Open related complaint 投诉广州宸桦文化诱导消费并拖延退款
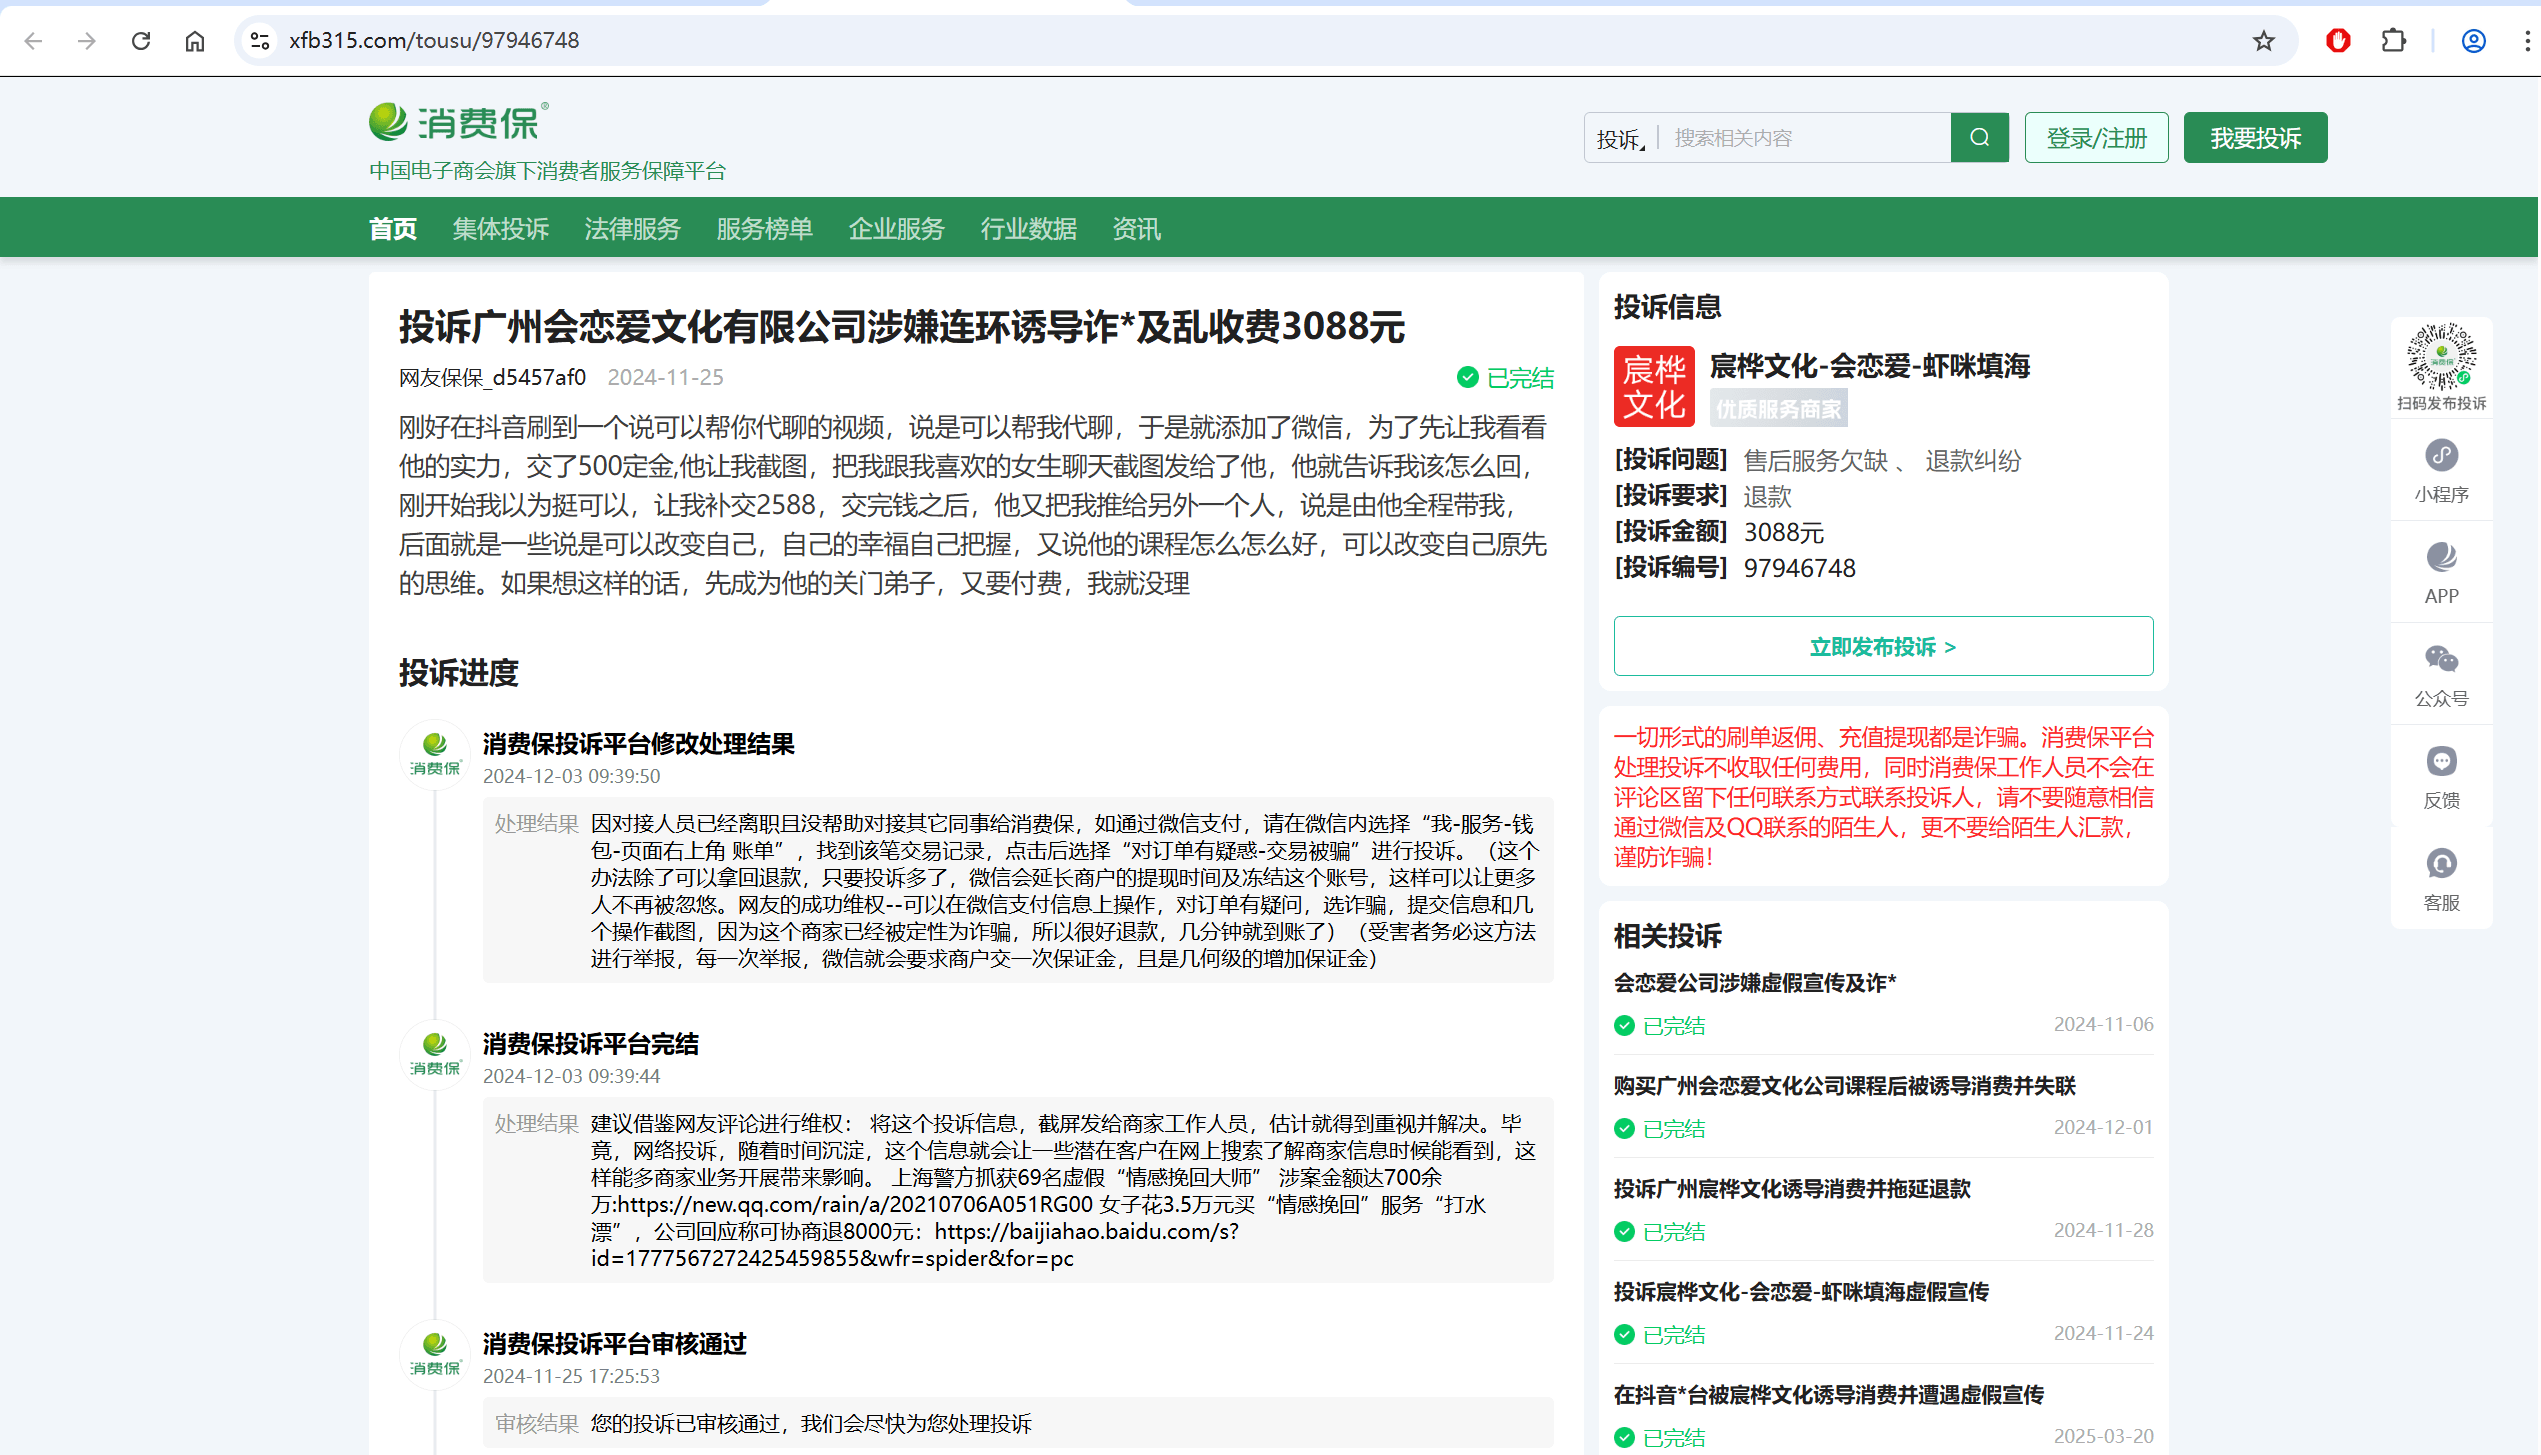 (1792, 1189)
